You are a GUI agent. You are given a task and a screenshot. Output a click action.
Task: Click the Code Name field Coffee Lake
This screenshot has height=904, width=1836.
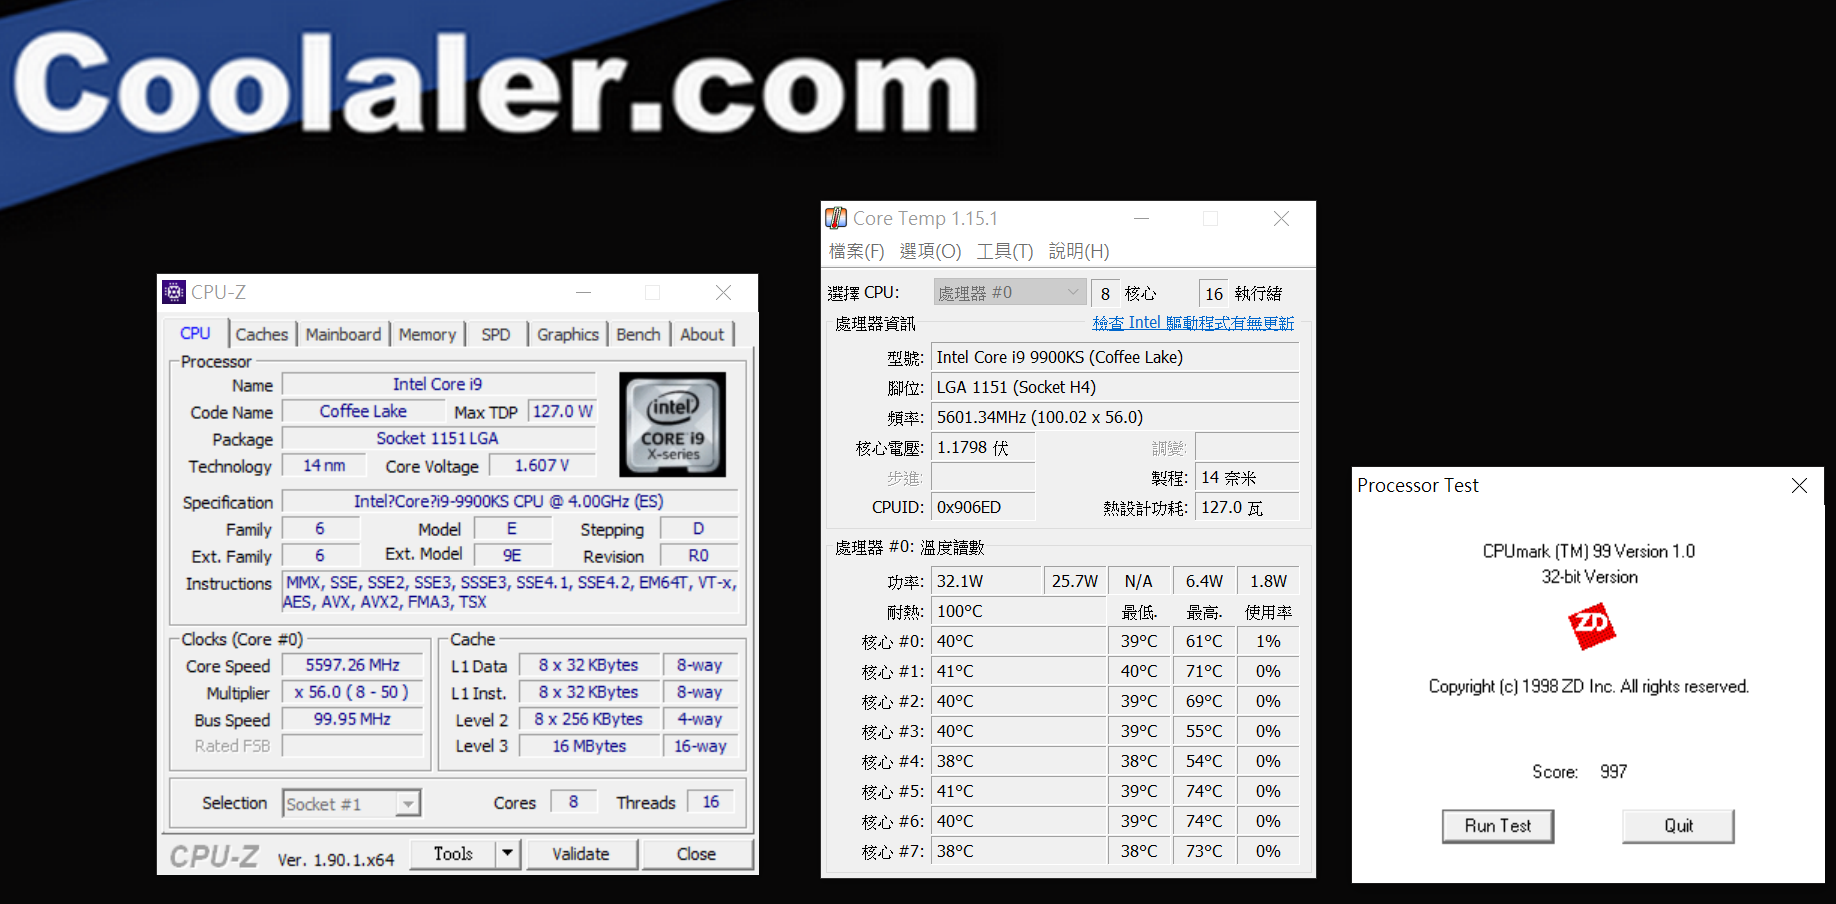[363, 411]
